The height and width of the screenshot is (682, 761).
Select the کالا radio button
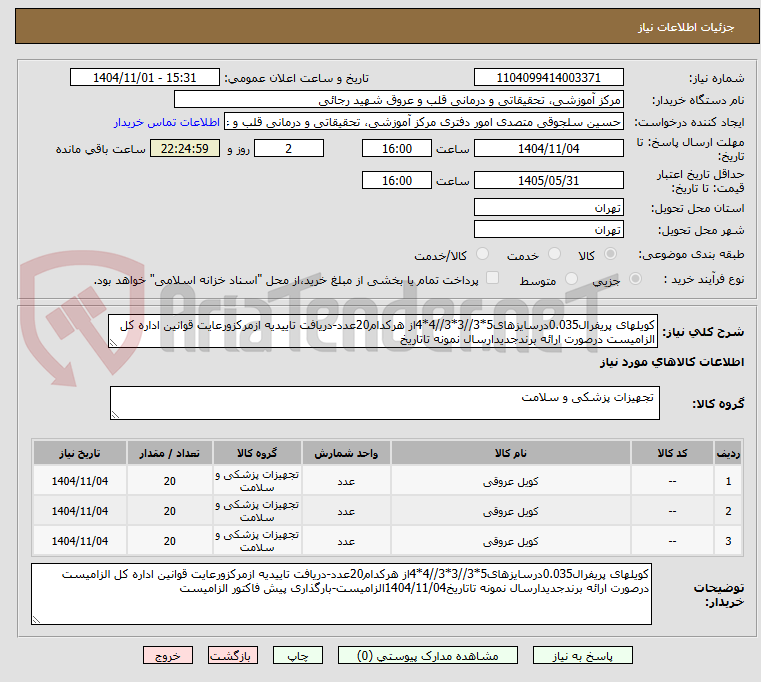tap(611, 254)
